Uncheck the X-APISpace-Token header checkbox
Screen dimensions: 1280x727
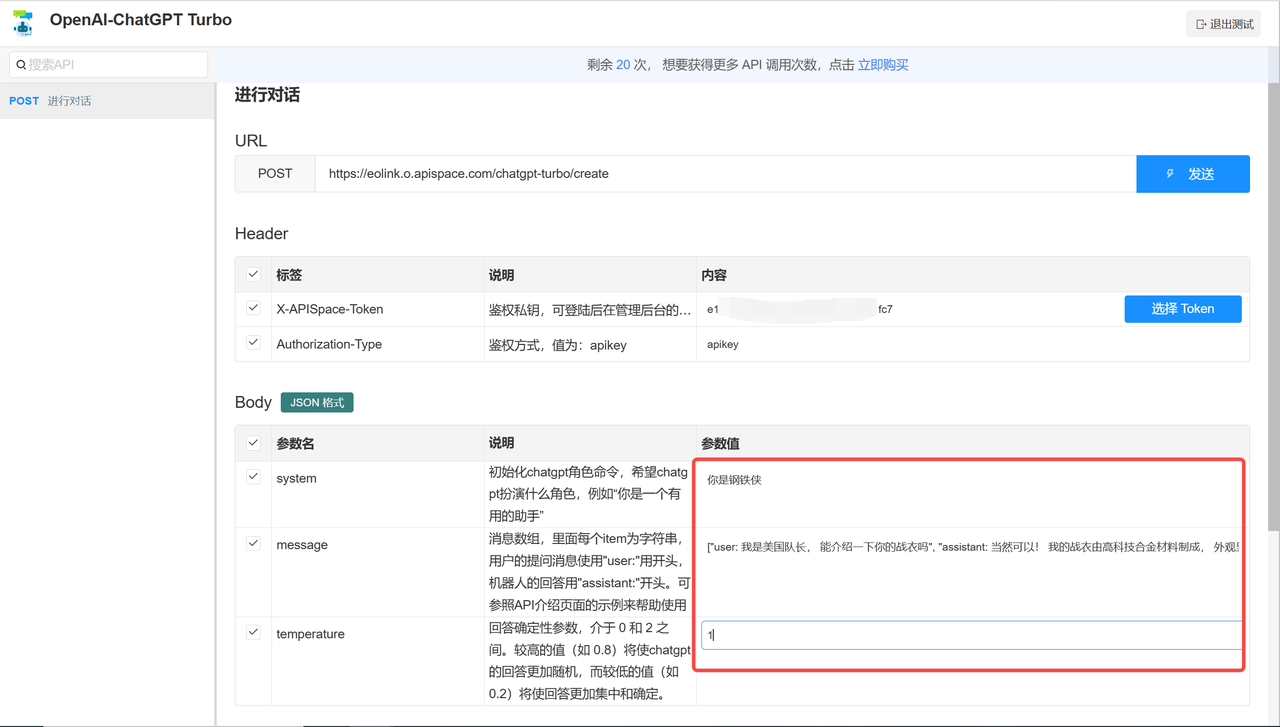tap(253, 308)
